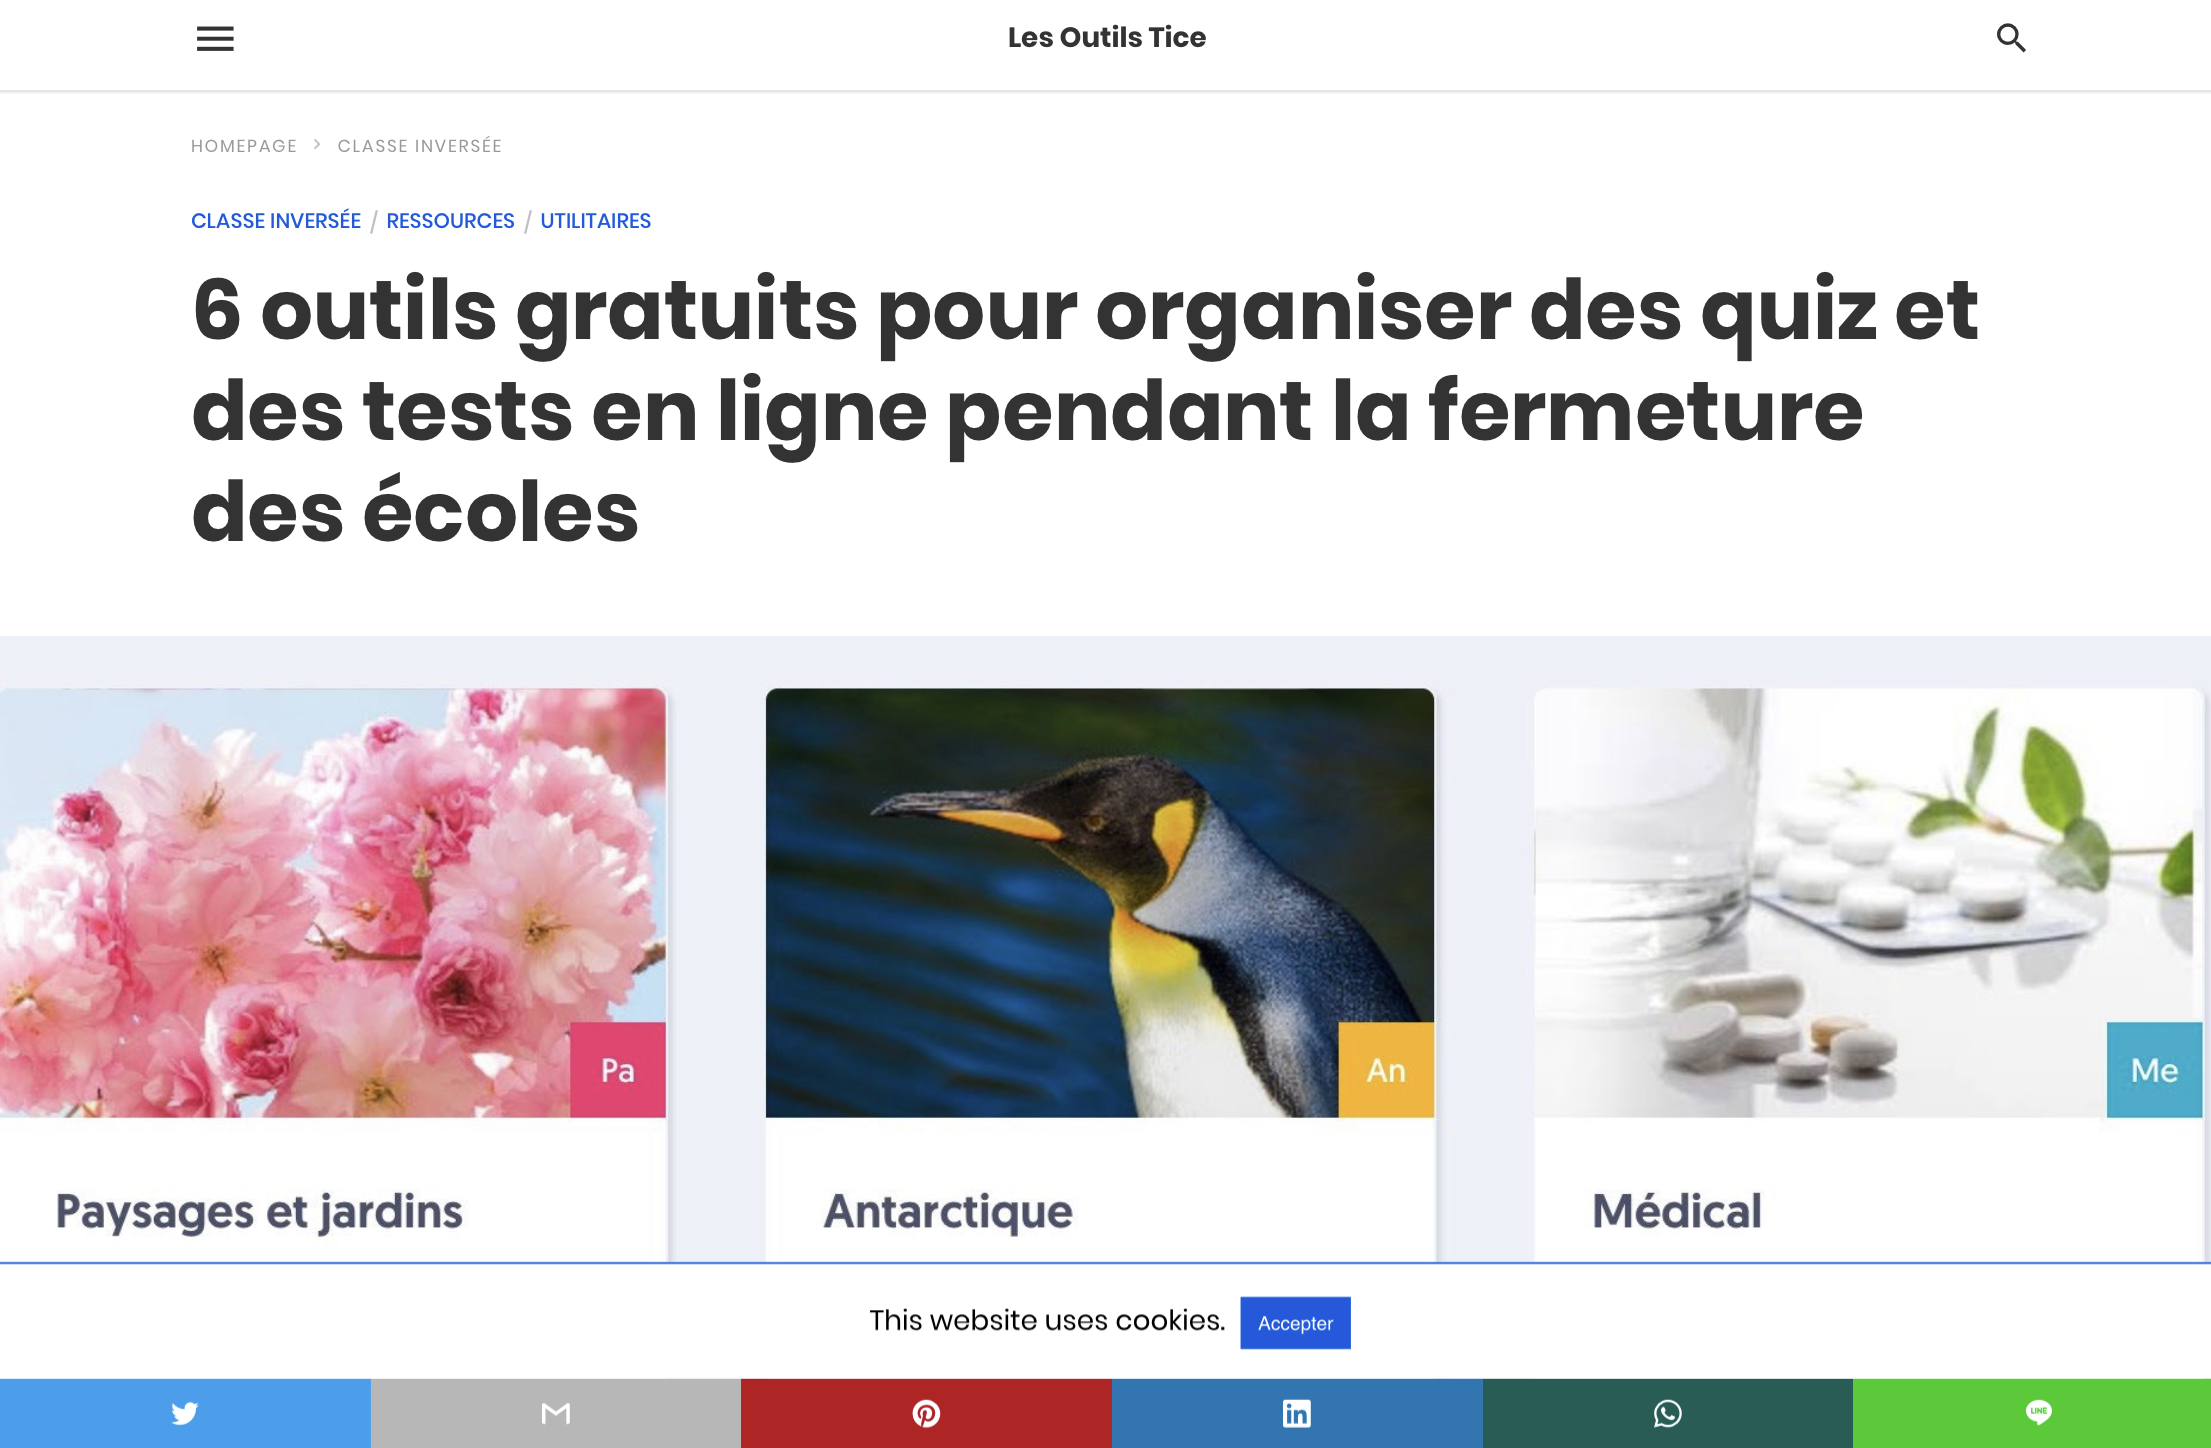Image resolution: width=2211 pixels, height=1448 pixels.
Task: Click the Les Outils Tice site title
Action: pos(1107,38)
